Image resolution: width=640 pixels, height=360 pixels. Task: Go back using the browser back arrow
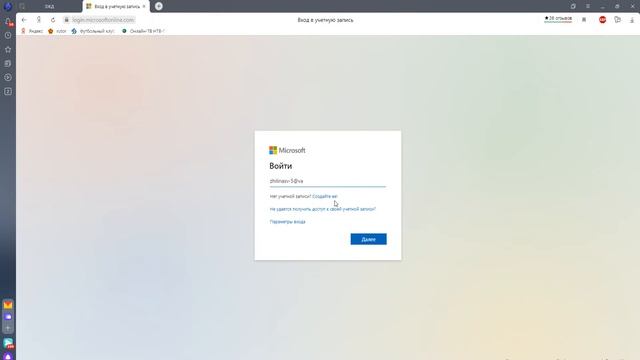(x=24, y=20)
